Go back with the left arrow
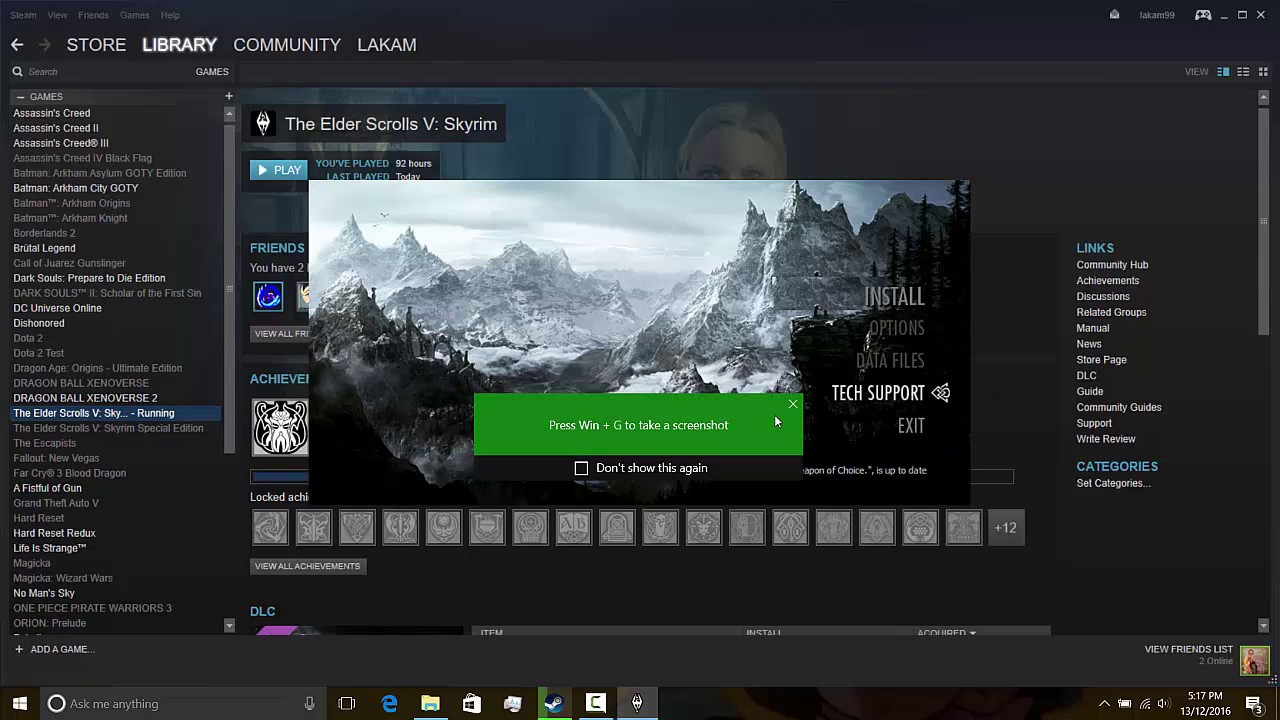This screenshot has height=720, width=1280. (17, 45)
